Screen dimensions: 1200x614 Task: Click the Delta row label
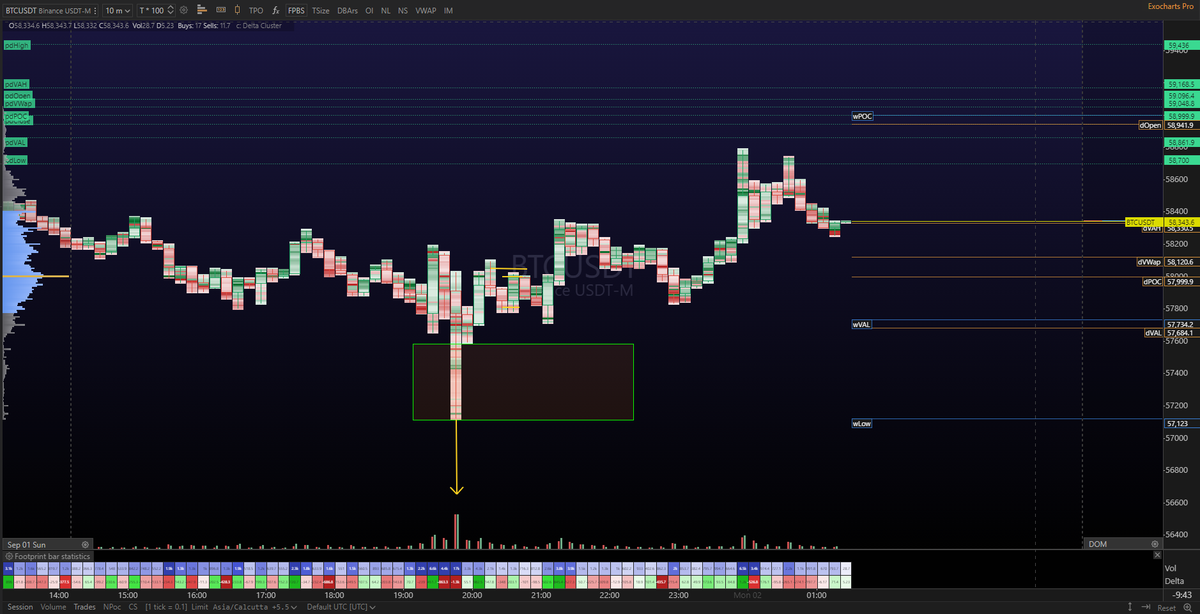pos(1174,581)
